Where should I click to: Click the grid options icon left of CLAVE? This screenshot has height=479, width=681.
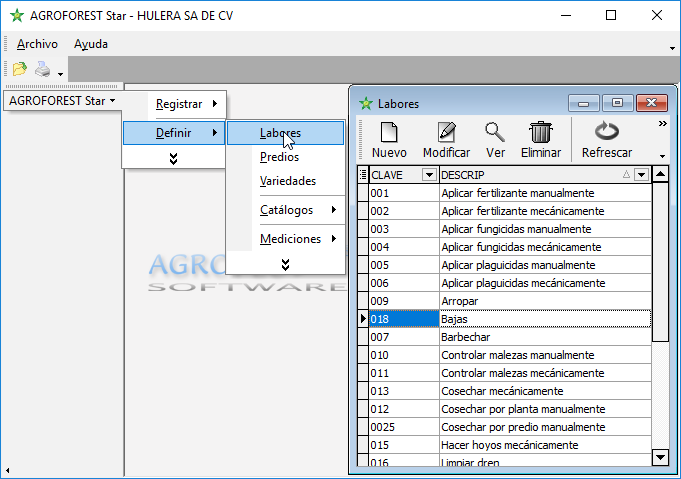point(363,175)
